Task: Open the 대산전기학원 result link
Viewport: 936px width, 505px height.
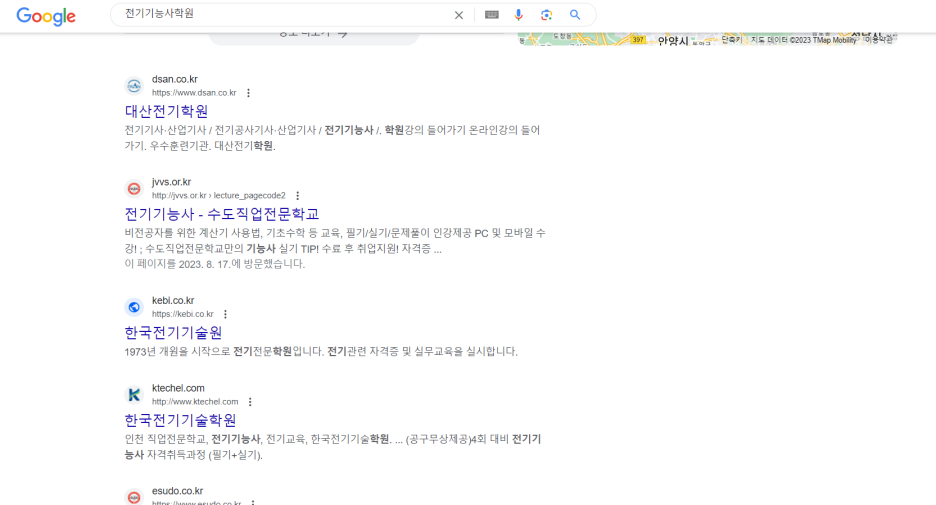Action: click(x=166, y=111)
